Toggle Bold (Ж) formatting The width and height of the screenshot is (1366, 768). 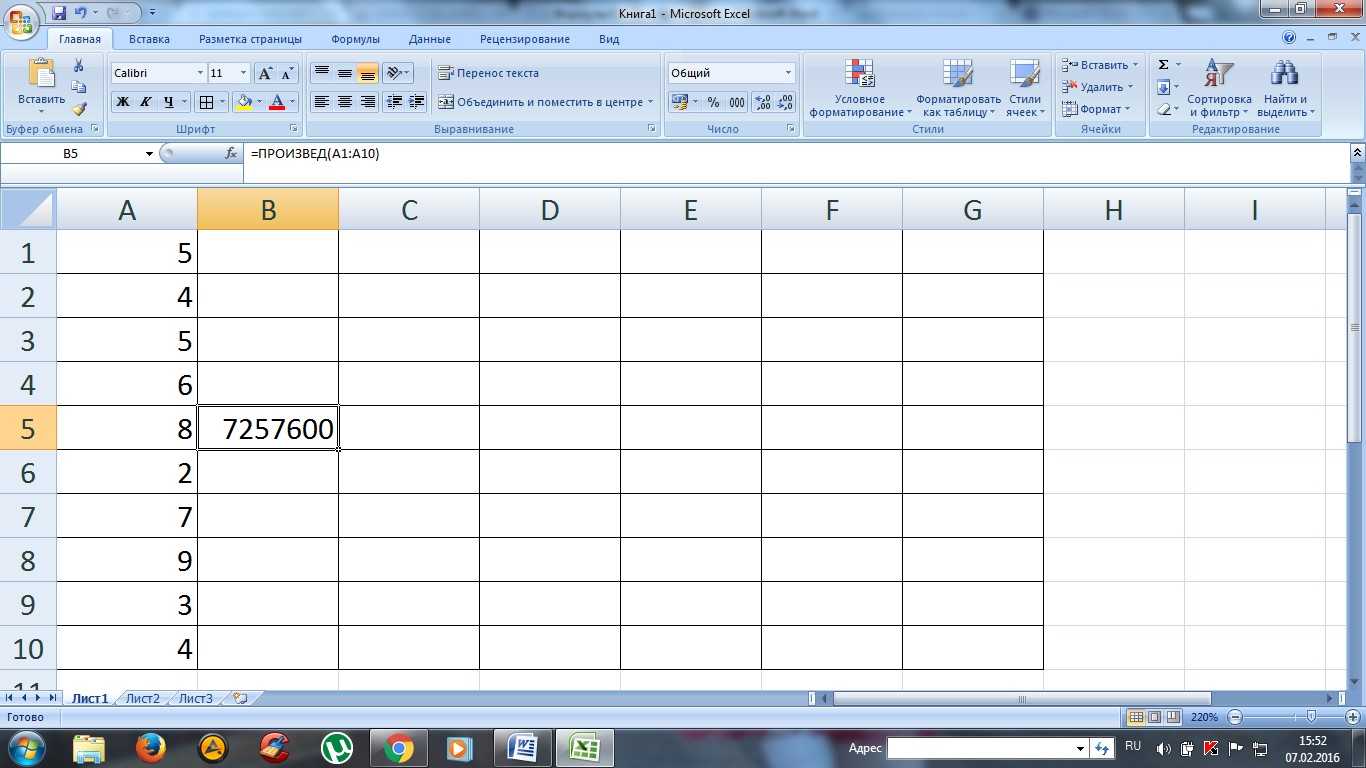(x=123, y=102)
